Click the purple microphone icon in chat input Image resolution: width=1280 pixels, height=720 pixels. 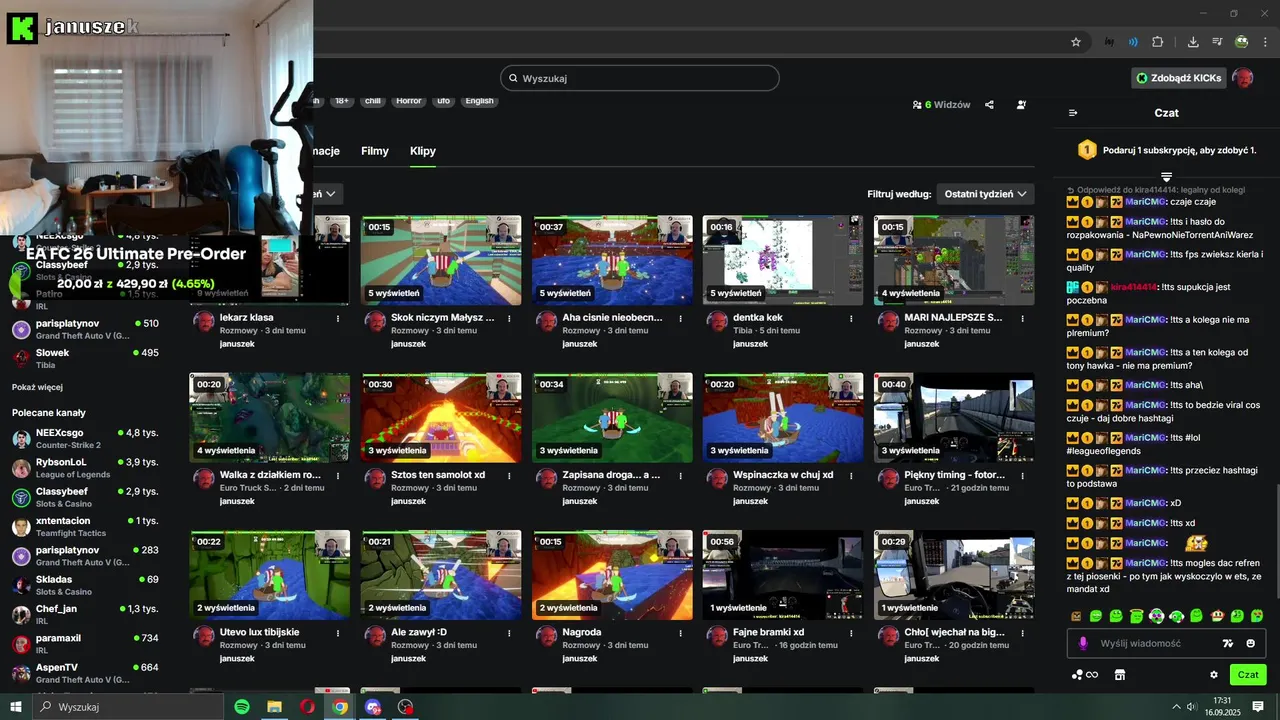[1082, 644]
